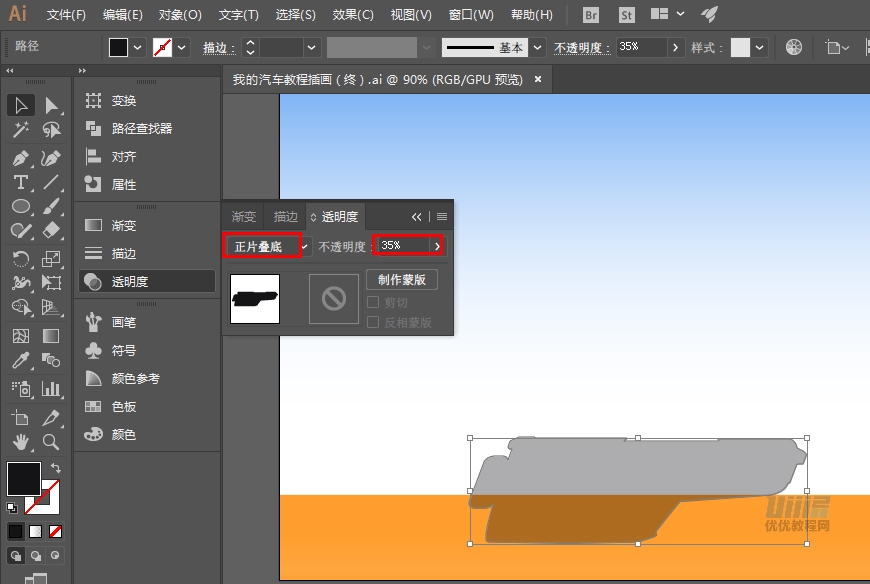This screenshot has height=584, width=870.
Task: Enable the 剪切 (Clip) checkbox
Action: 373,303
